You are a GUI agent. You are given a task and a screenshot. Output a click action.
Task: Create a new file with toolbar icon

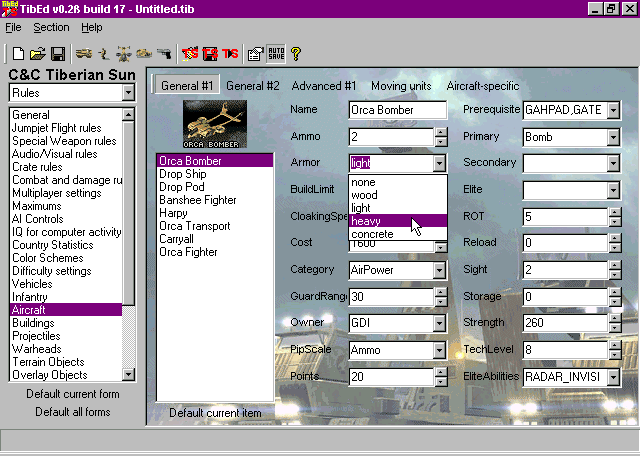coord(18,53)
